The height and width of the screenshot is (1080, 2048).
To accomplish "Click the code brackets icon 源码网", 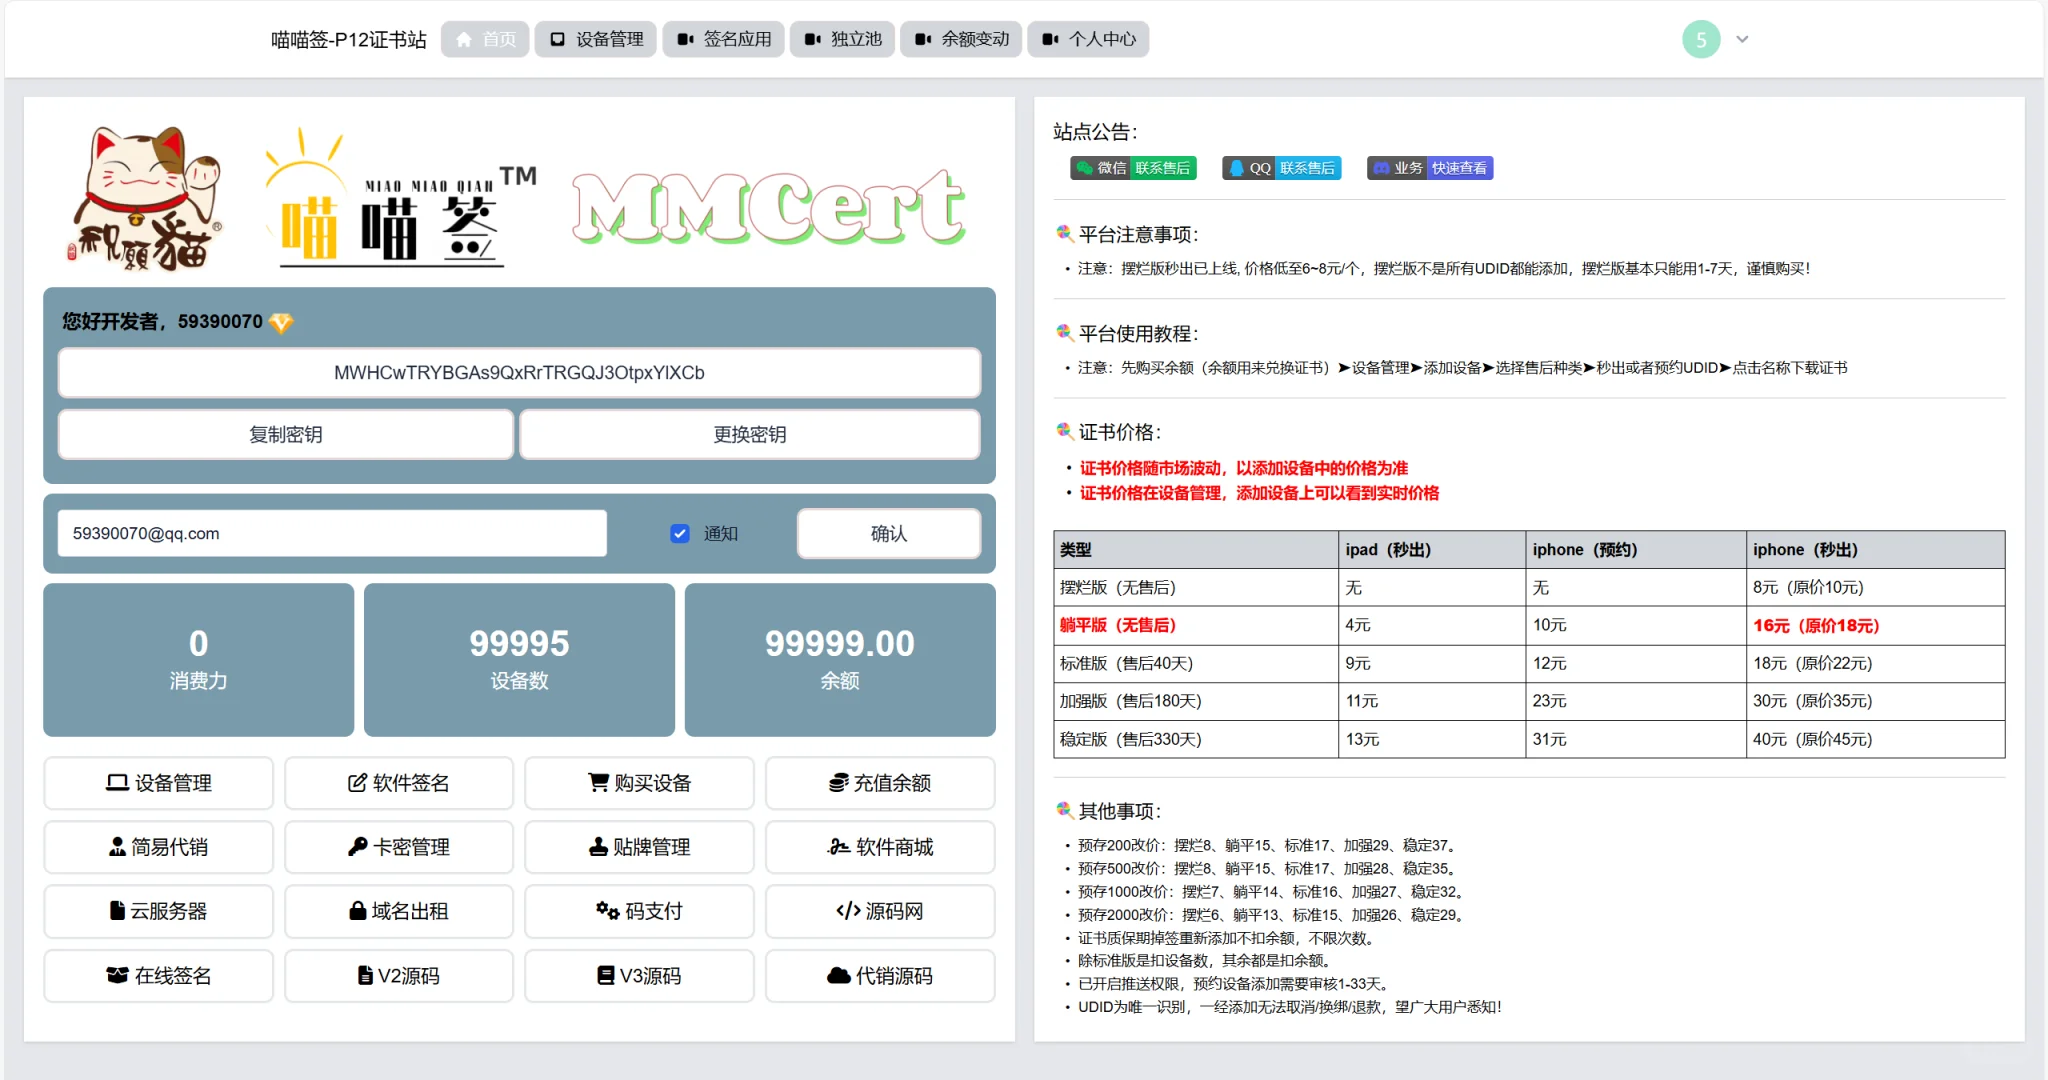I will [x=848, y=911].
